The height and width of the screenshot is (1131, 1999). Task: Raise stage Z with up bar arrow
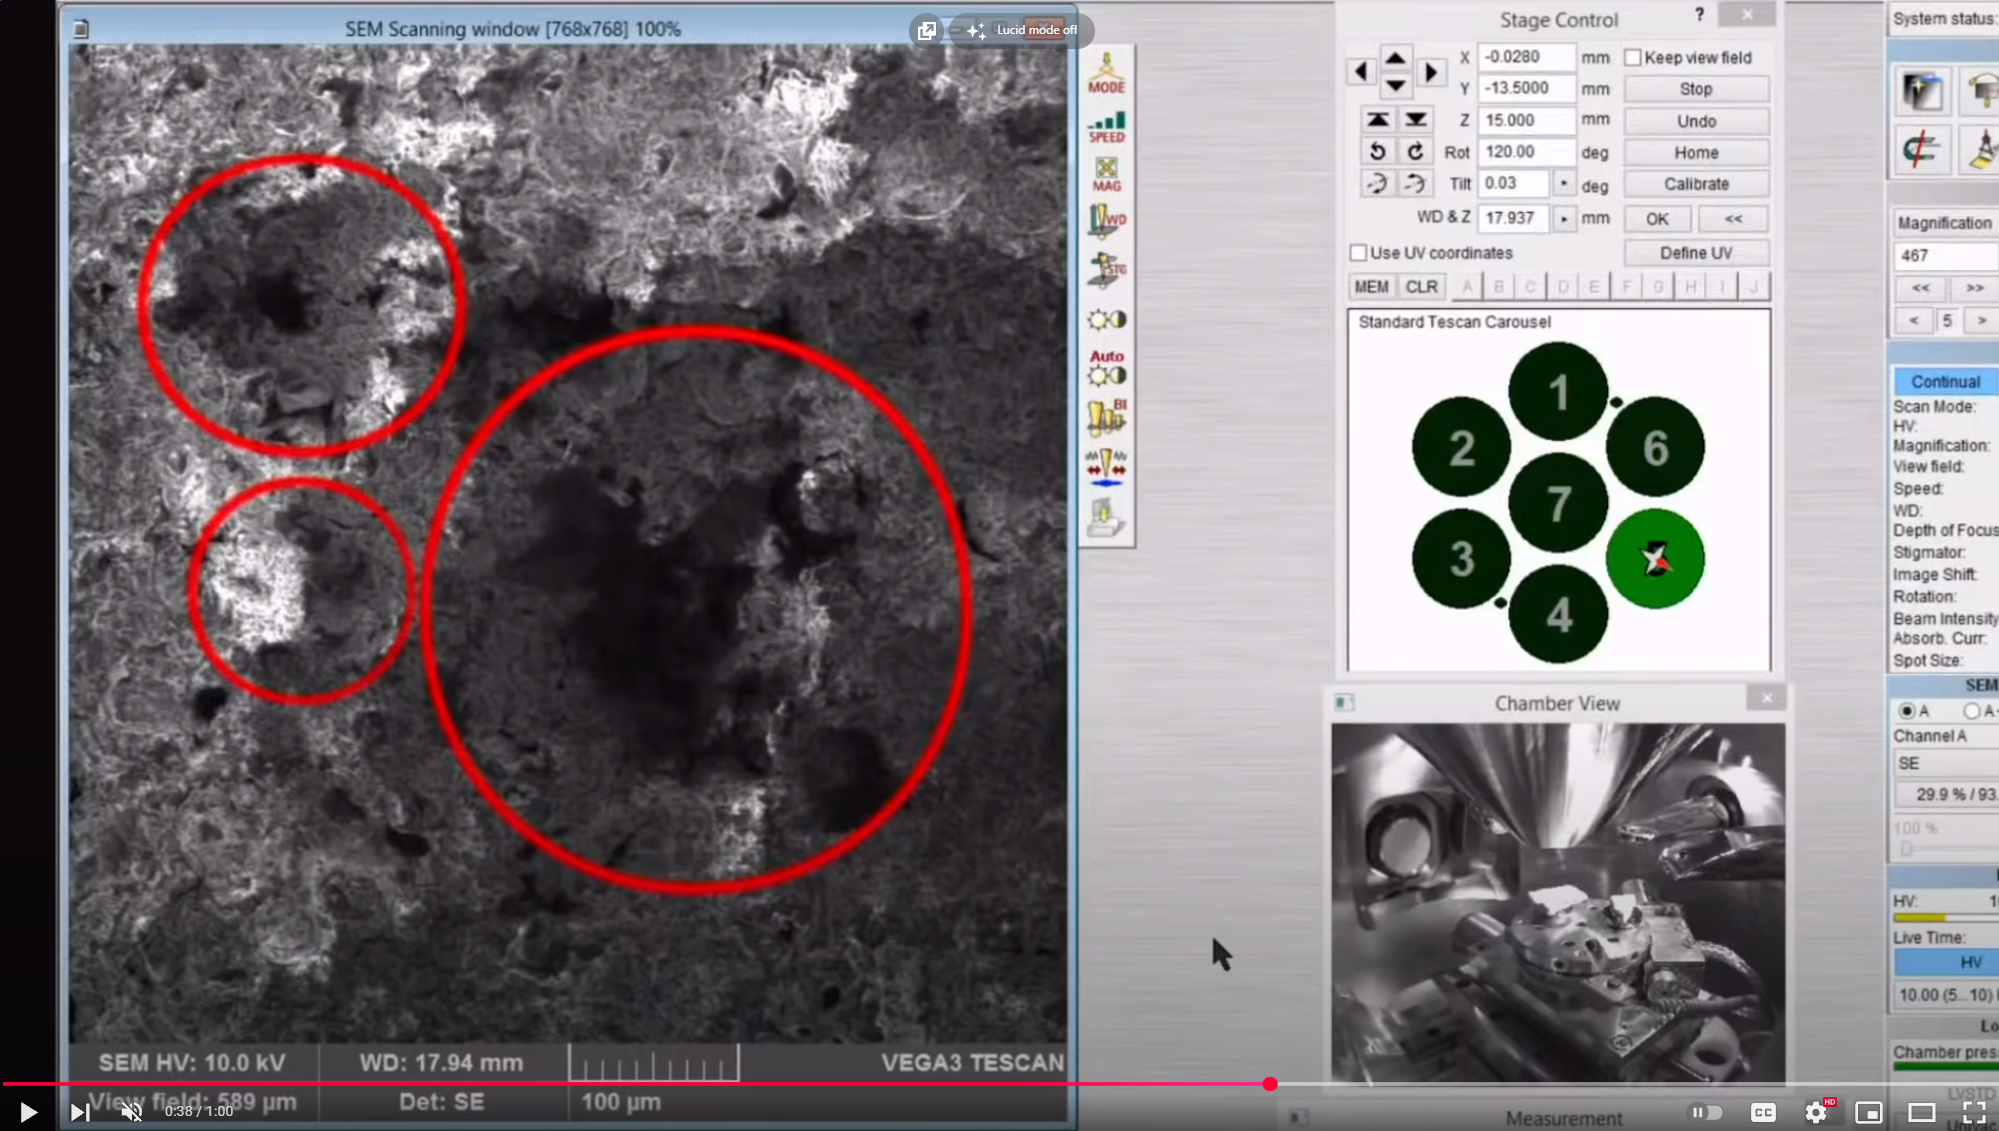click(x=1377, y=120)
